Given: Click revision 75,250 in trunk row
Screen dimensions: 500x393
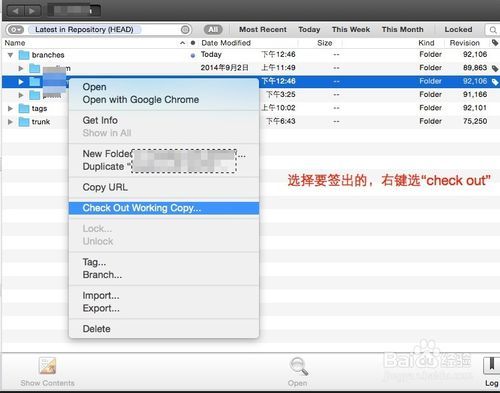Looking at the screenshot, I should pyautogui.click(x=475, y=121).
